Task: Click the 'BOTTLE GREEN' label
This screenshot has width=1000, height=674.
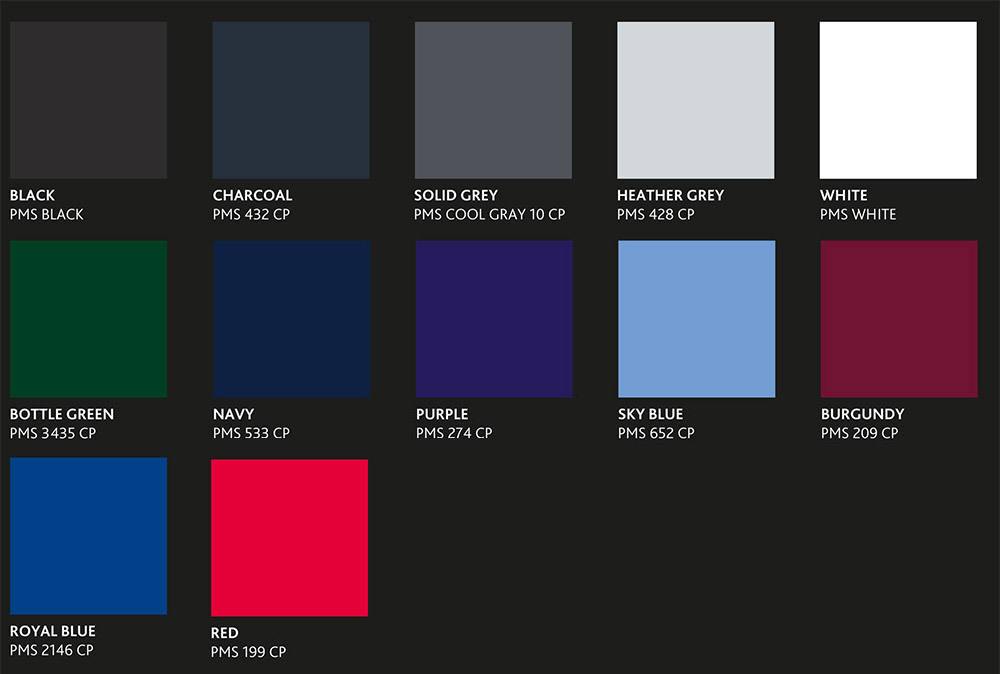Action: point(62,414)
